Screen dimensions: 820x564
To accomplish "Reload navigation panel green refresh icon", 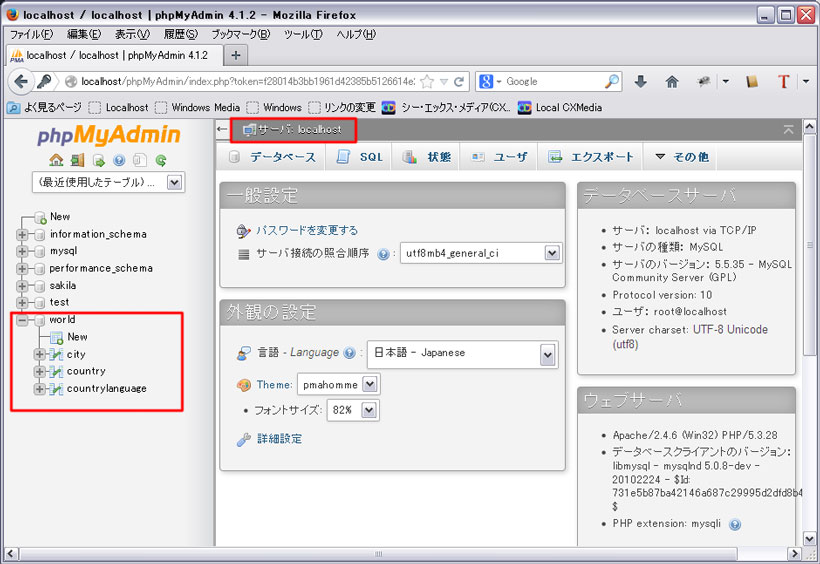I will pyautogui.click(x=161, y=160).
